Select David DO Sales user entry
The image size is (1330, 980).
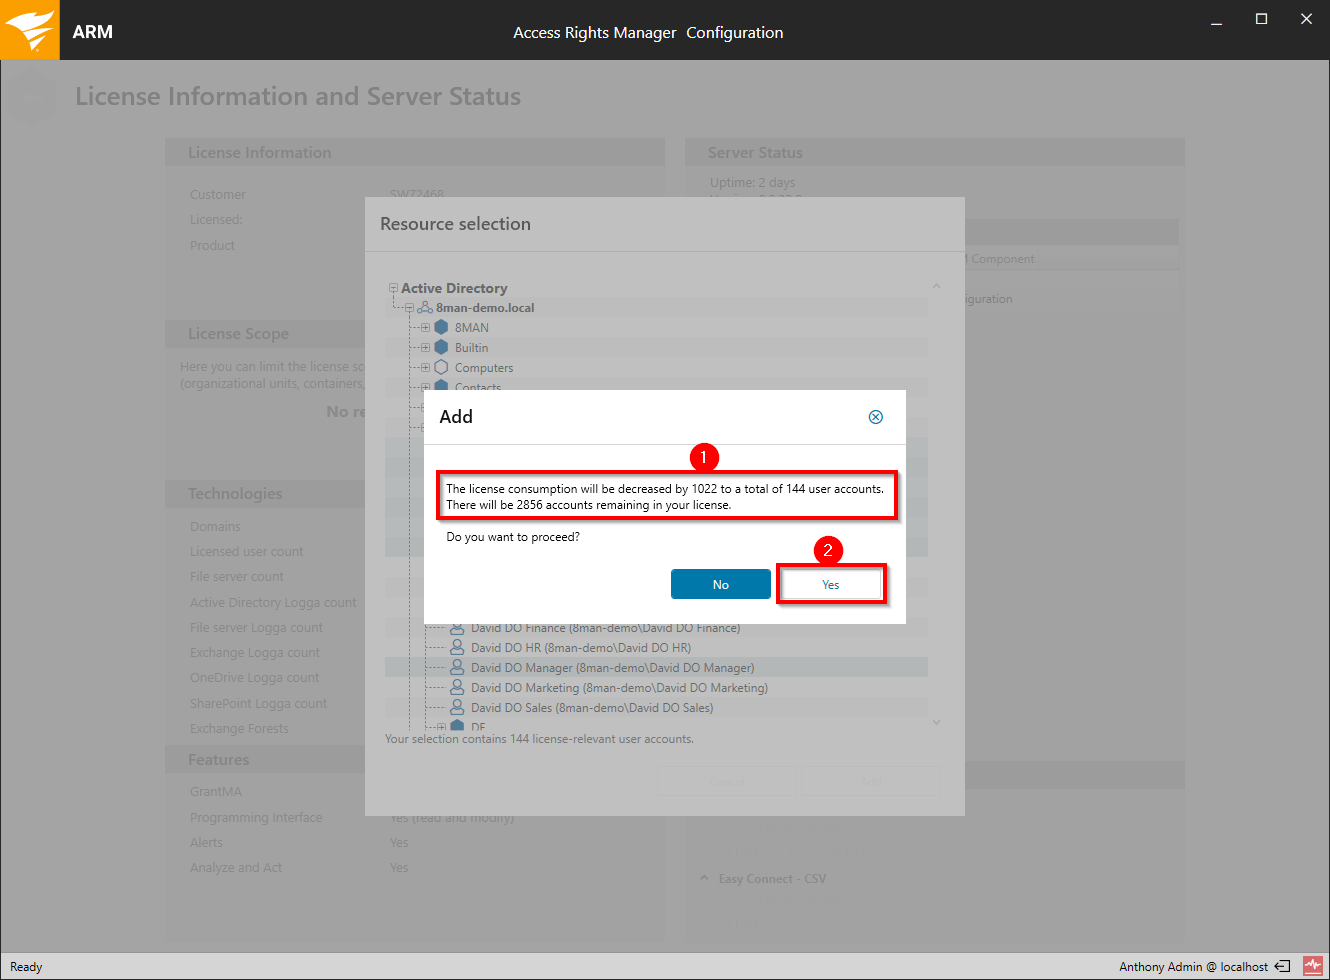(x=592, y=708)
